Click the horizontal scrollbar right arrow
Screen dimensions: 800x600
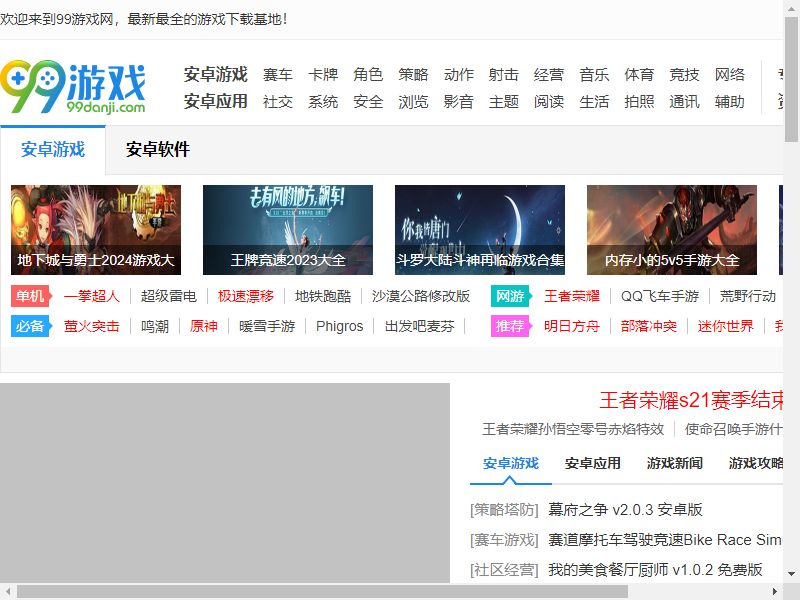776,592
